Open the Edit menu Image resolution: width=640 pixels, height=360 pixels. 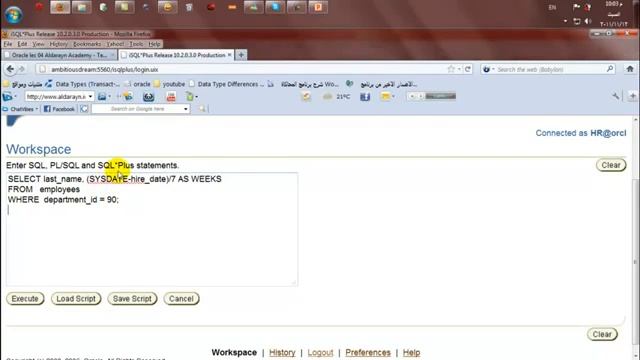[22, 44]
